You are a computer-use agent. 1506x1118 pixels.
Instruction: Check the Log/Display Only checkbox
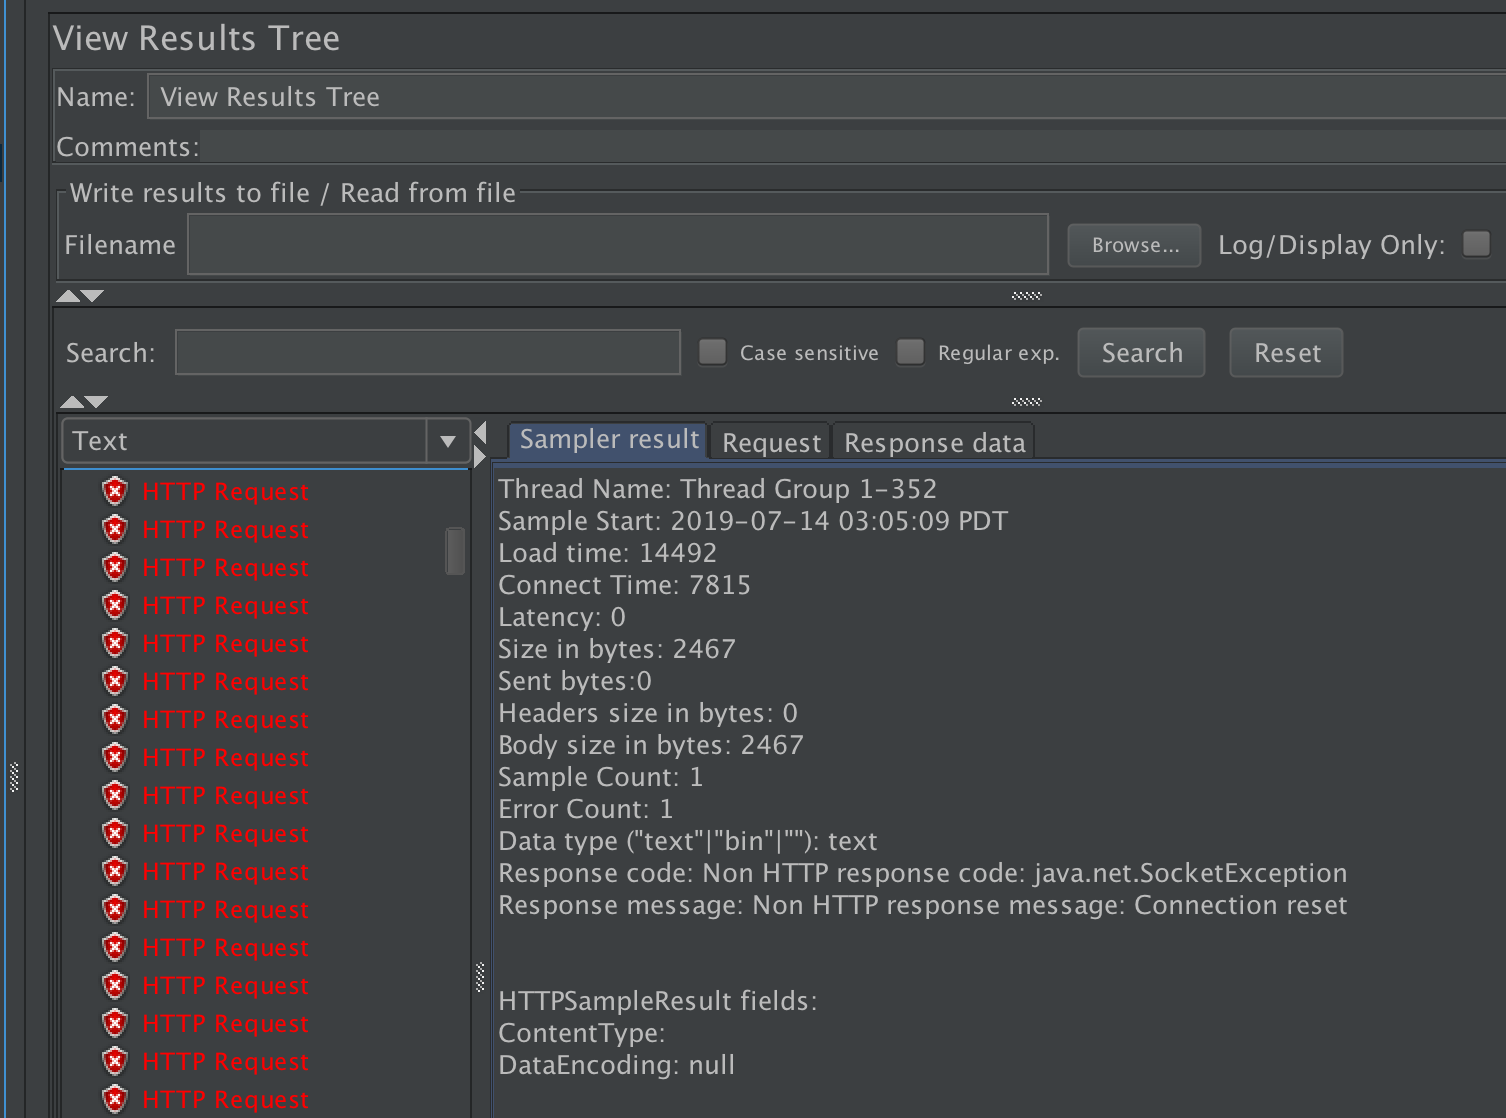1476,244
